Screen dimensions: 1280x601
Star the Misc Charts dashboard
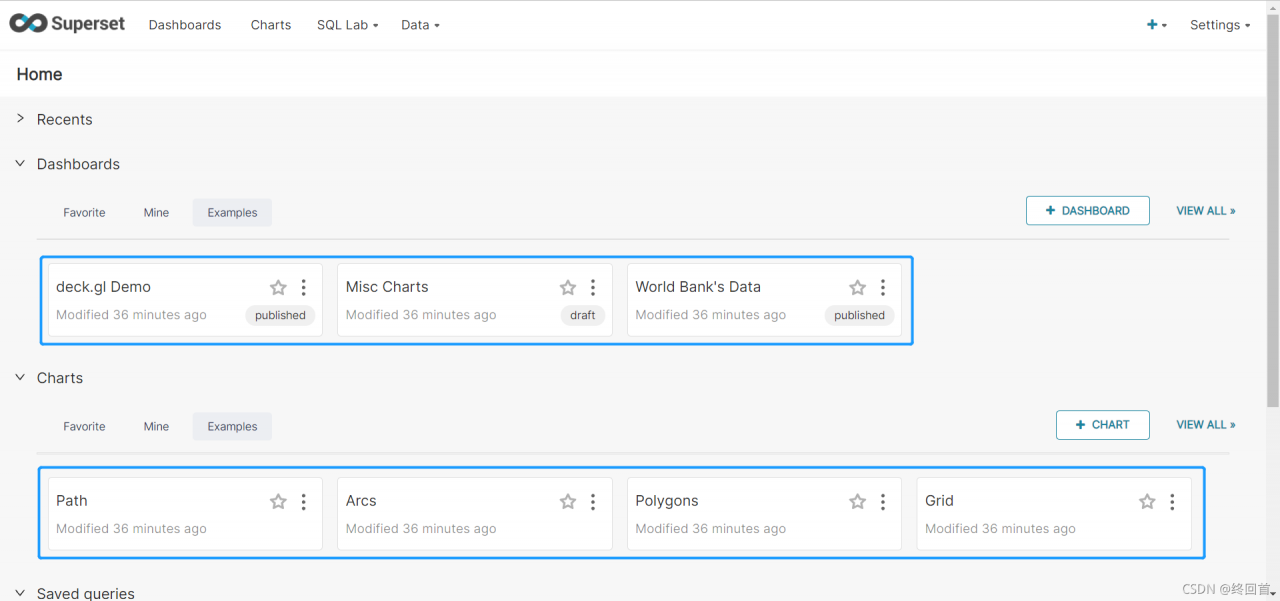[x=568, y=288]
